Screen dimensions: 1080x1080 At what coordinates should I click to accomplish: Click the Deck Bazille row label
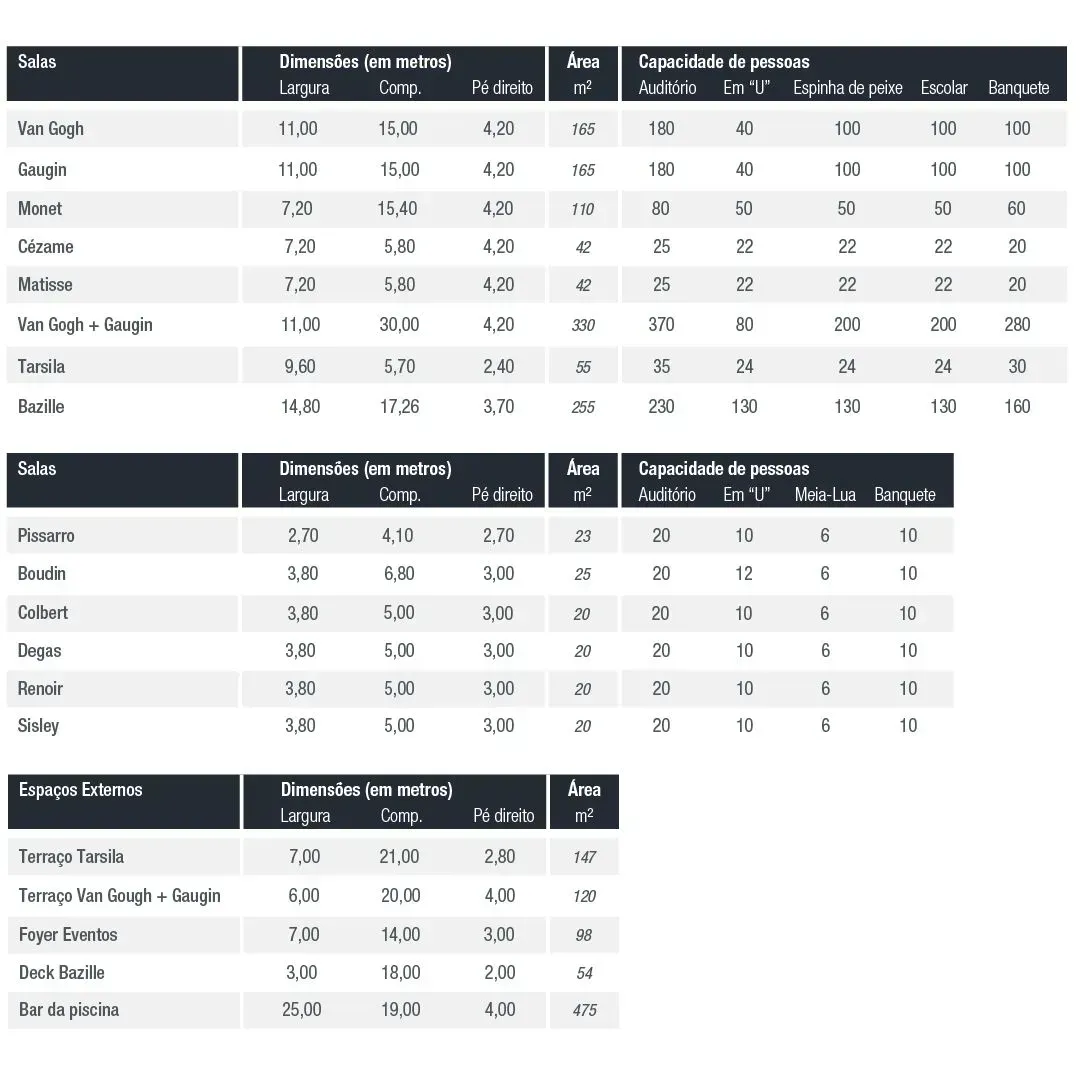point(61,973)
